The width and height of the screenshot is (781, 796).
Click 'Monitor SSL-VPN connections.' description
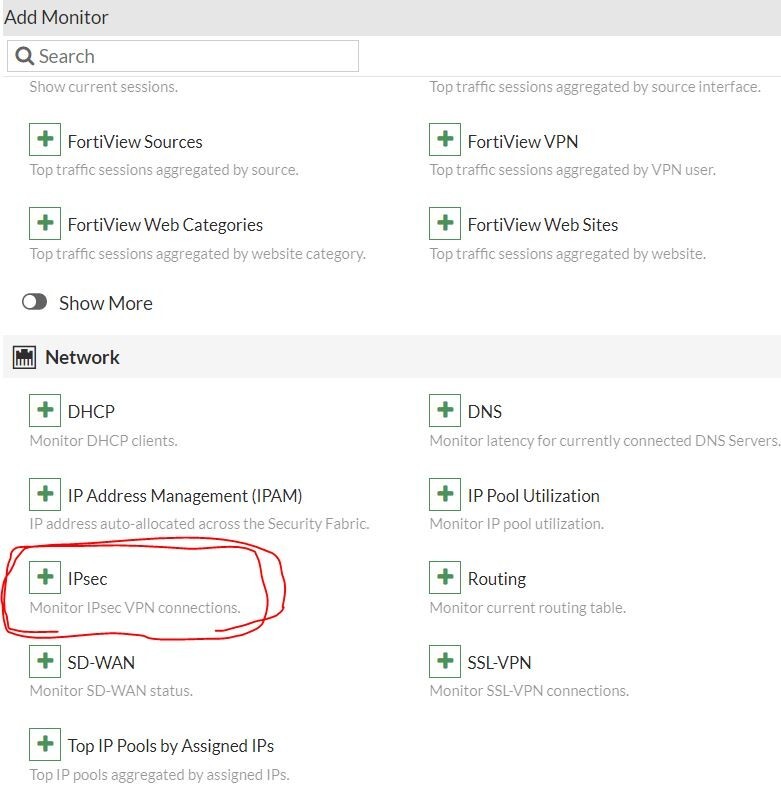(529, 690)
